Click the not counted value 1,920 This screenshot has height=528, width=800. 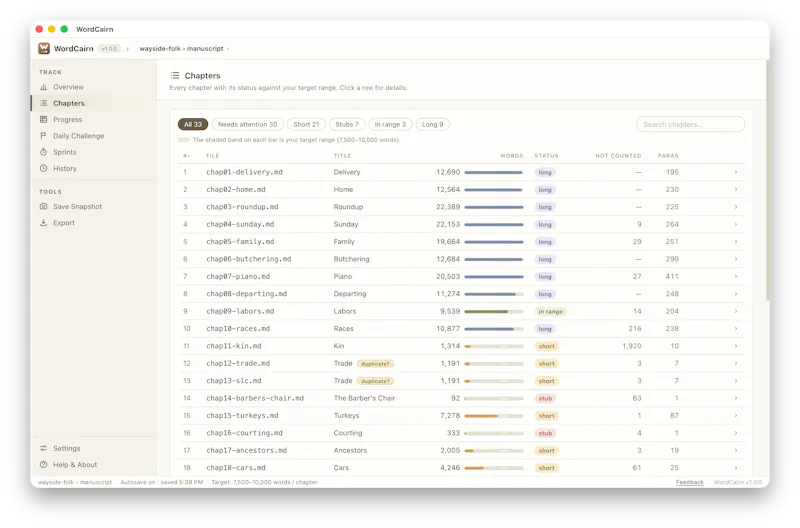632,346
